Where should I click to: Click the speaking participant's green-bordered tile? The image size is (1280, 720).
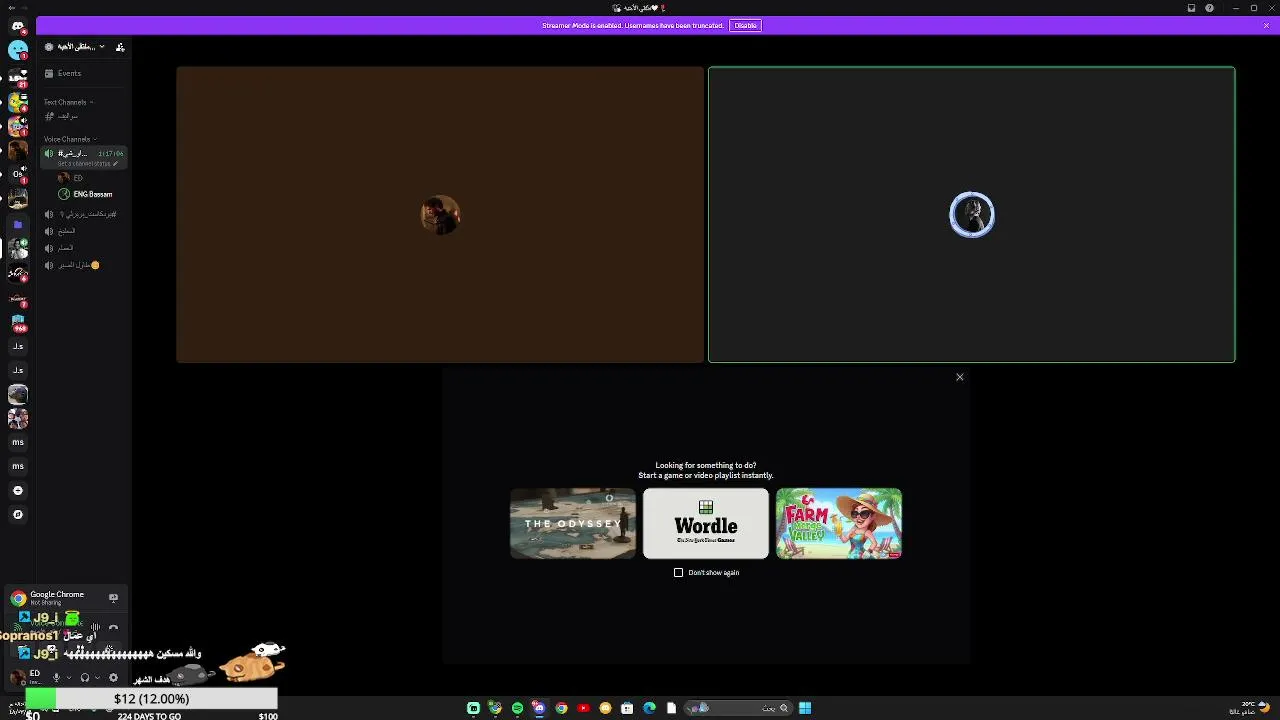(971, 215)
